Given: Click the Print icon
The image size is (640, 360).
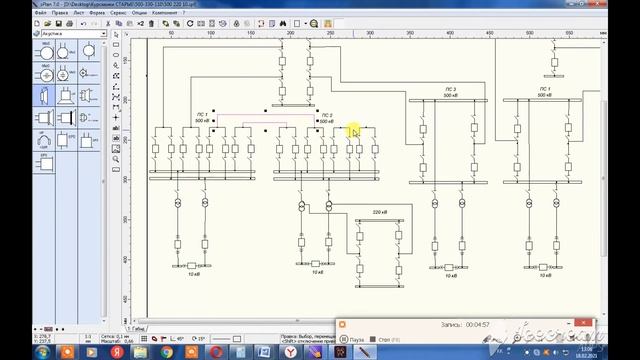Looking at the screenshot, I should [x=69, y=24].
